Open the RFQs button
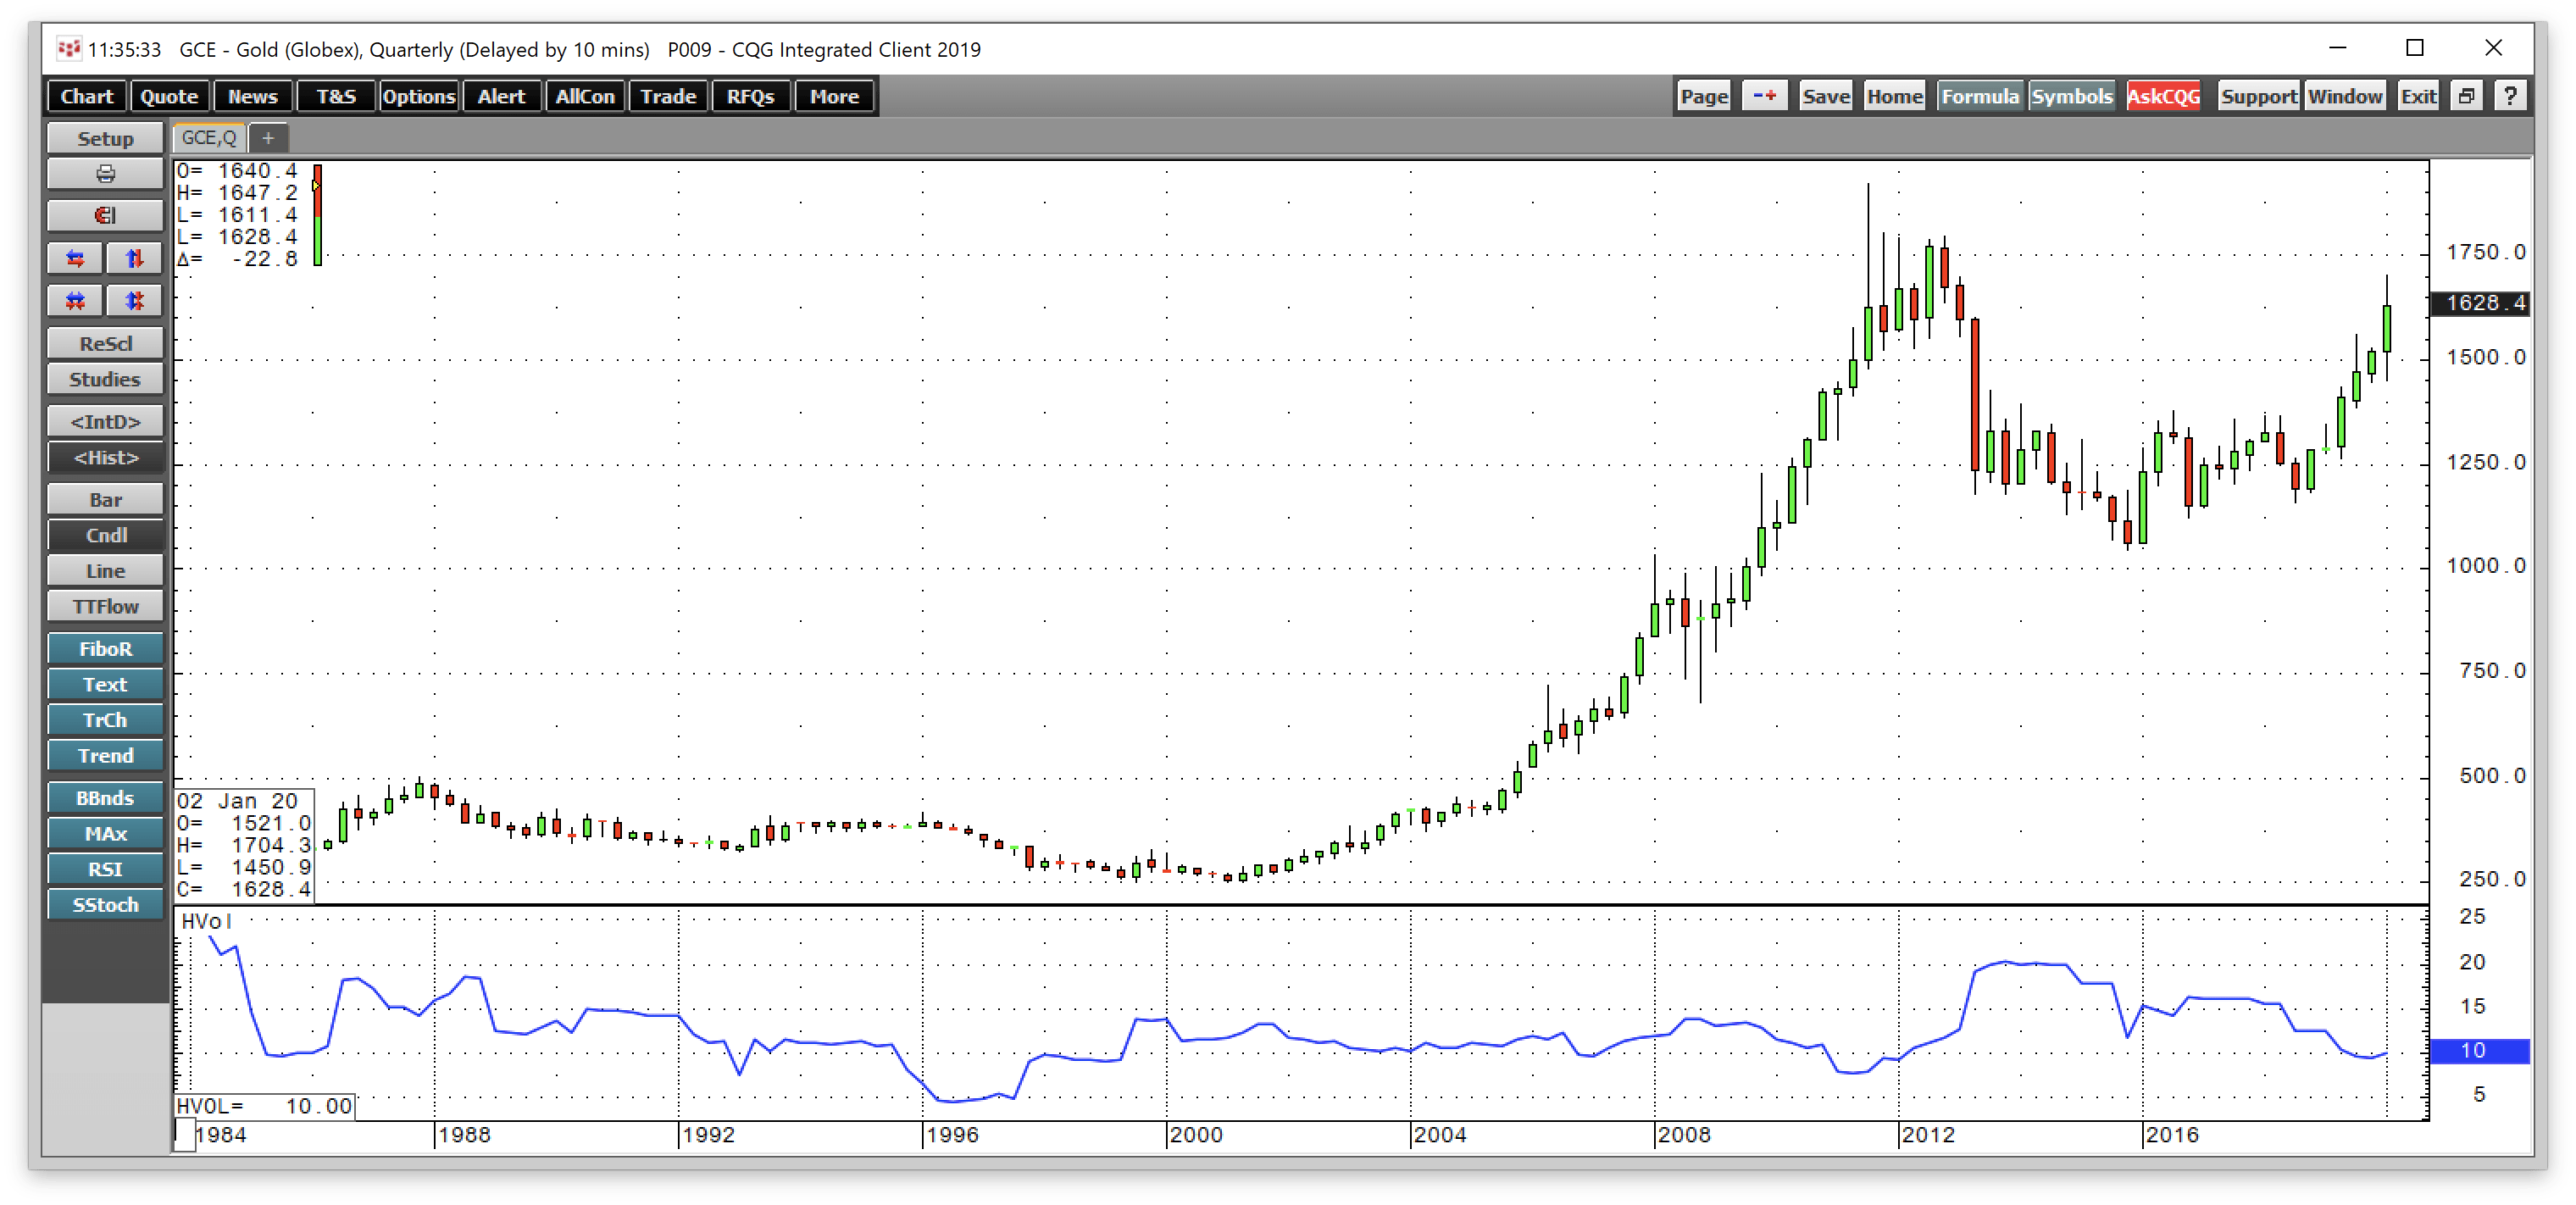The image size is (2576, 1205). point(751,96)
